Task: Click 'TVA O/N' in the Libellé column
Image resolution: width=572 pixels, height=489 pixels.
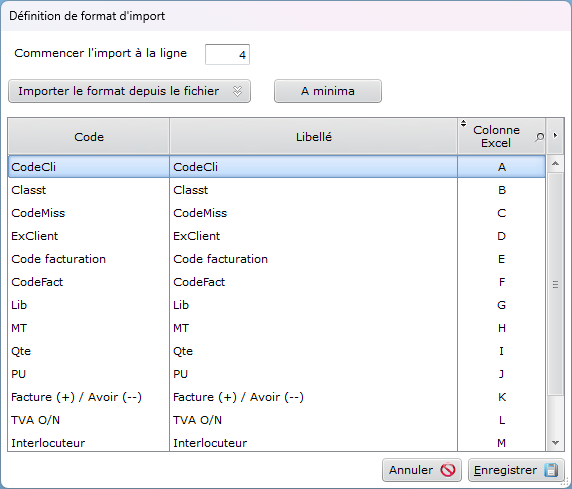Action: [x=313, y=420]
